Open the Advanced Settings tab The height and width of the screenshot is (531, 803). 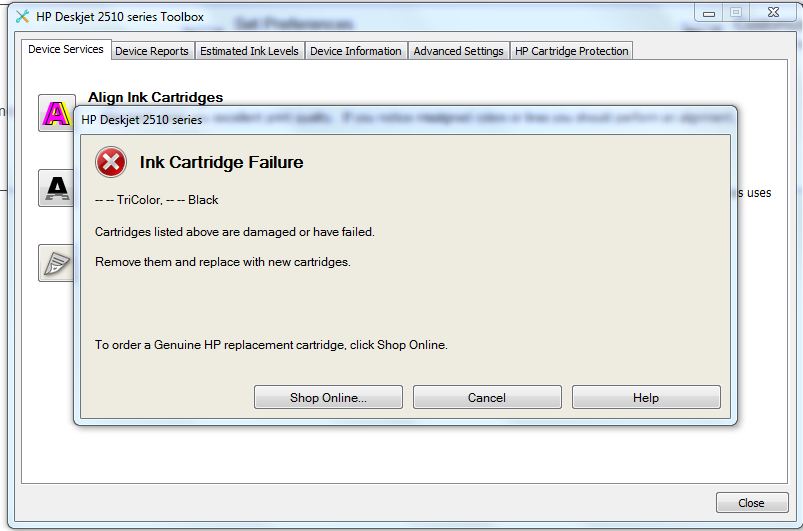[x=458, y=51]
